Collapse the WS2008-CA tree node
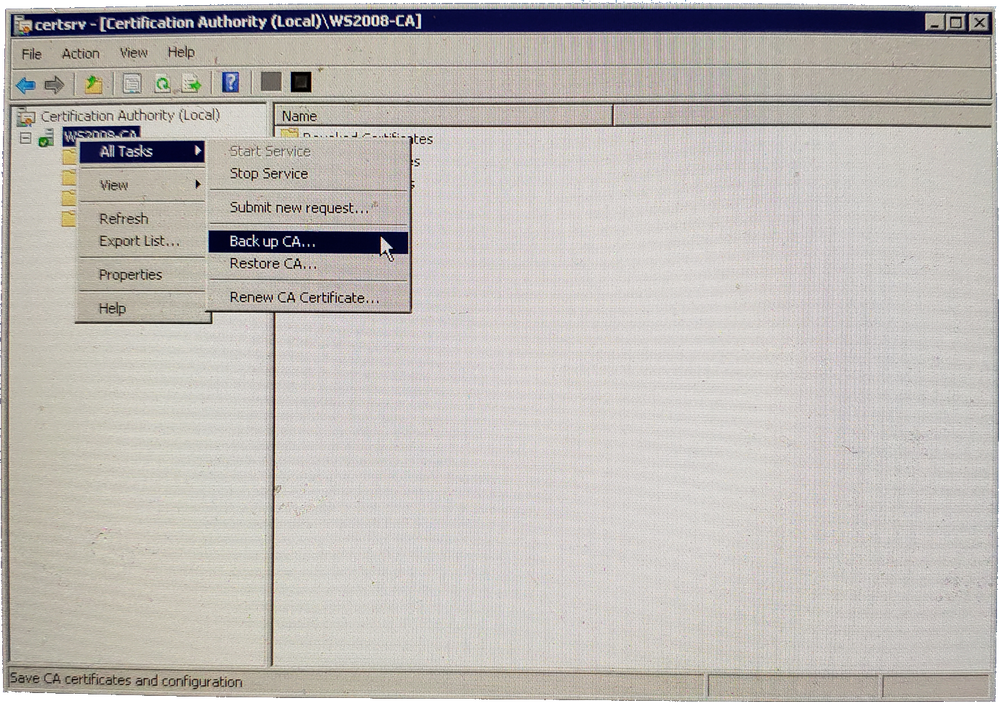Screen dimensions: 999x702 point(26,137)
